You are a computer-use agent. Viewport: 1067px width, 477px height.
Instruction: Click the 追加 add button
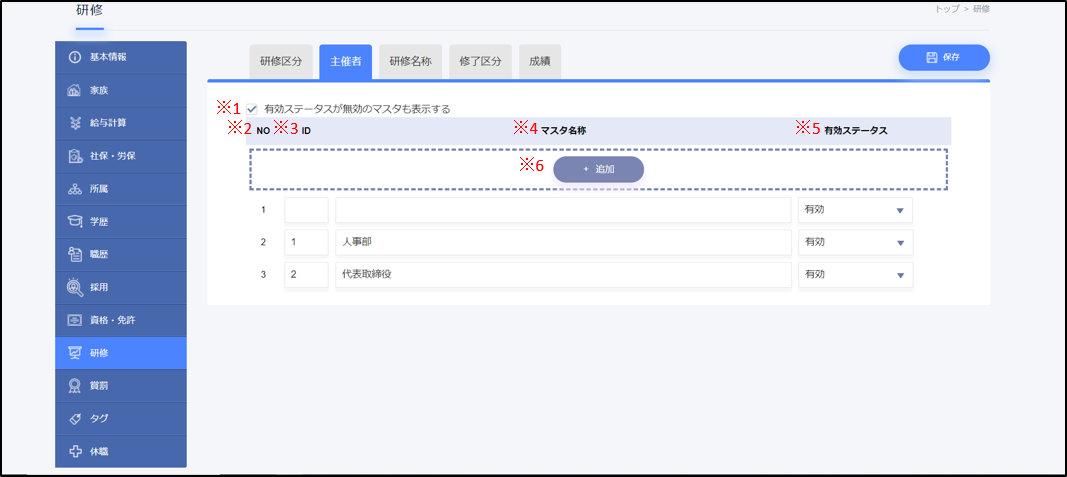598,169
